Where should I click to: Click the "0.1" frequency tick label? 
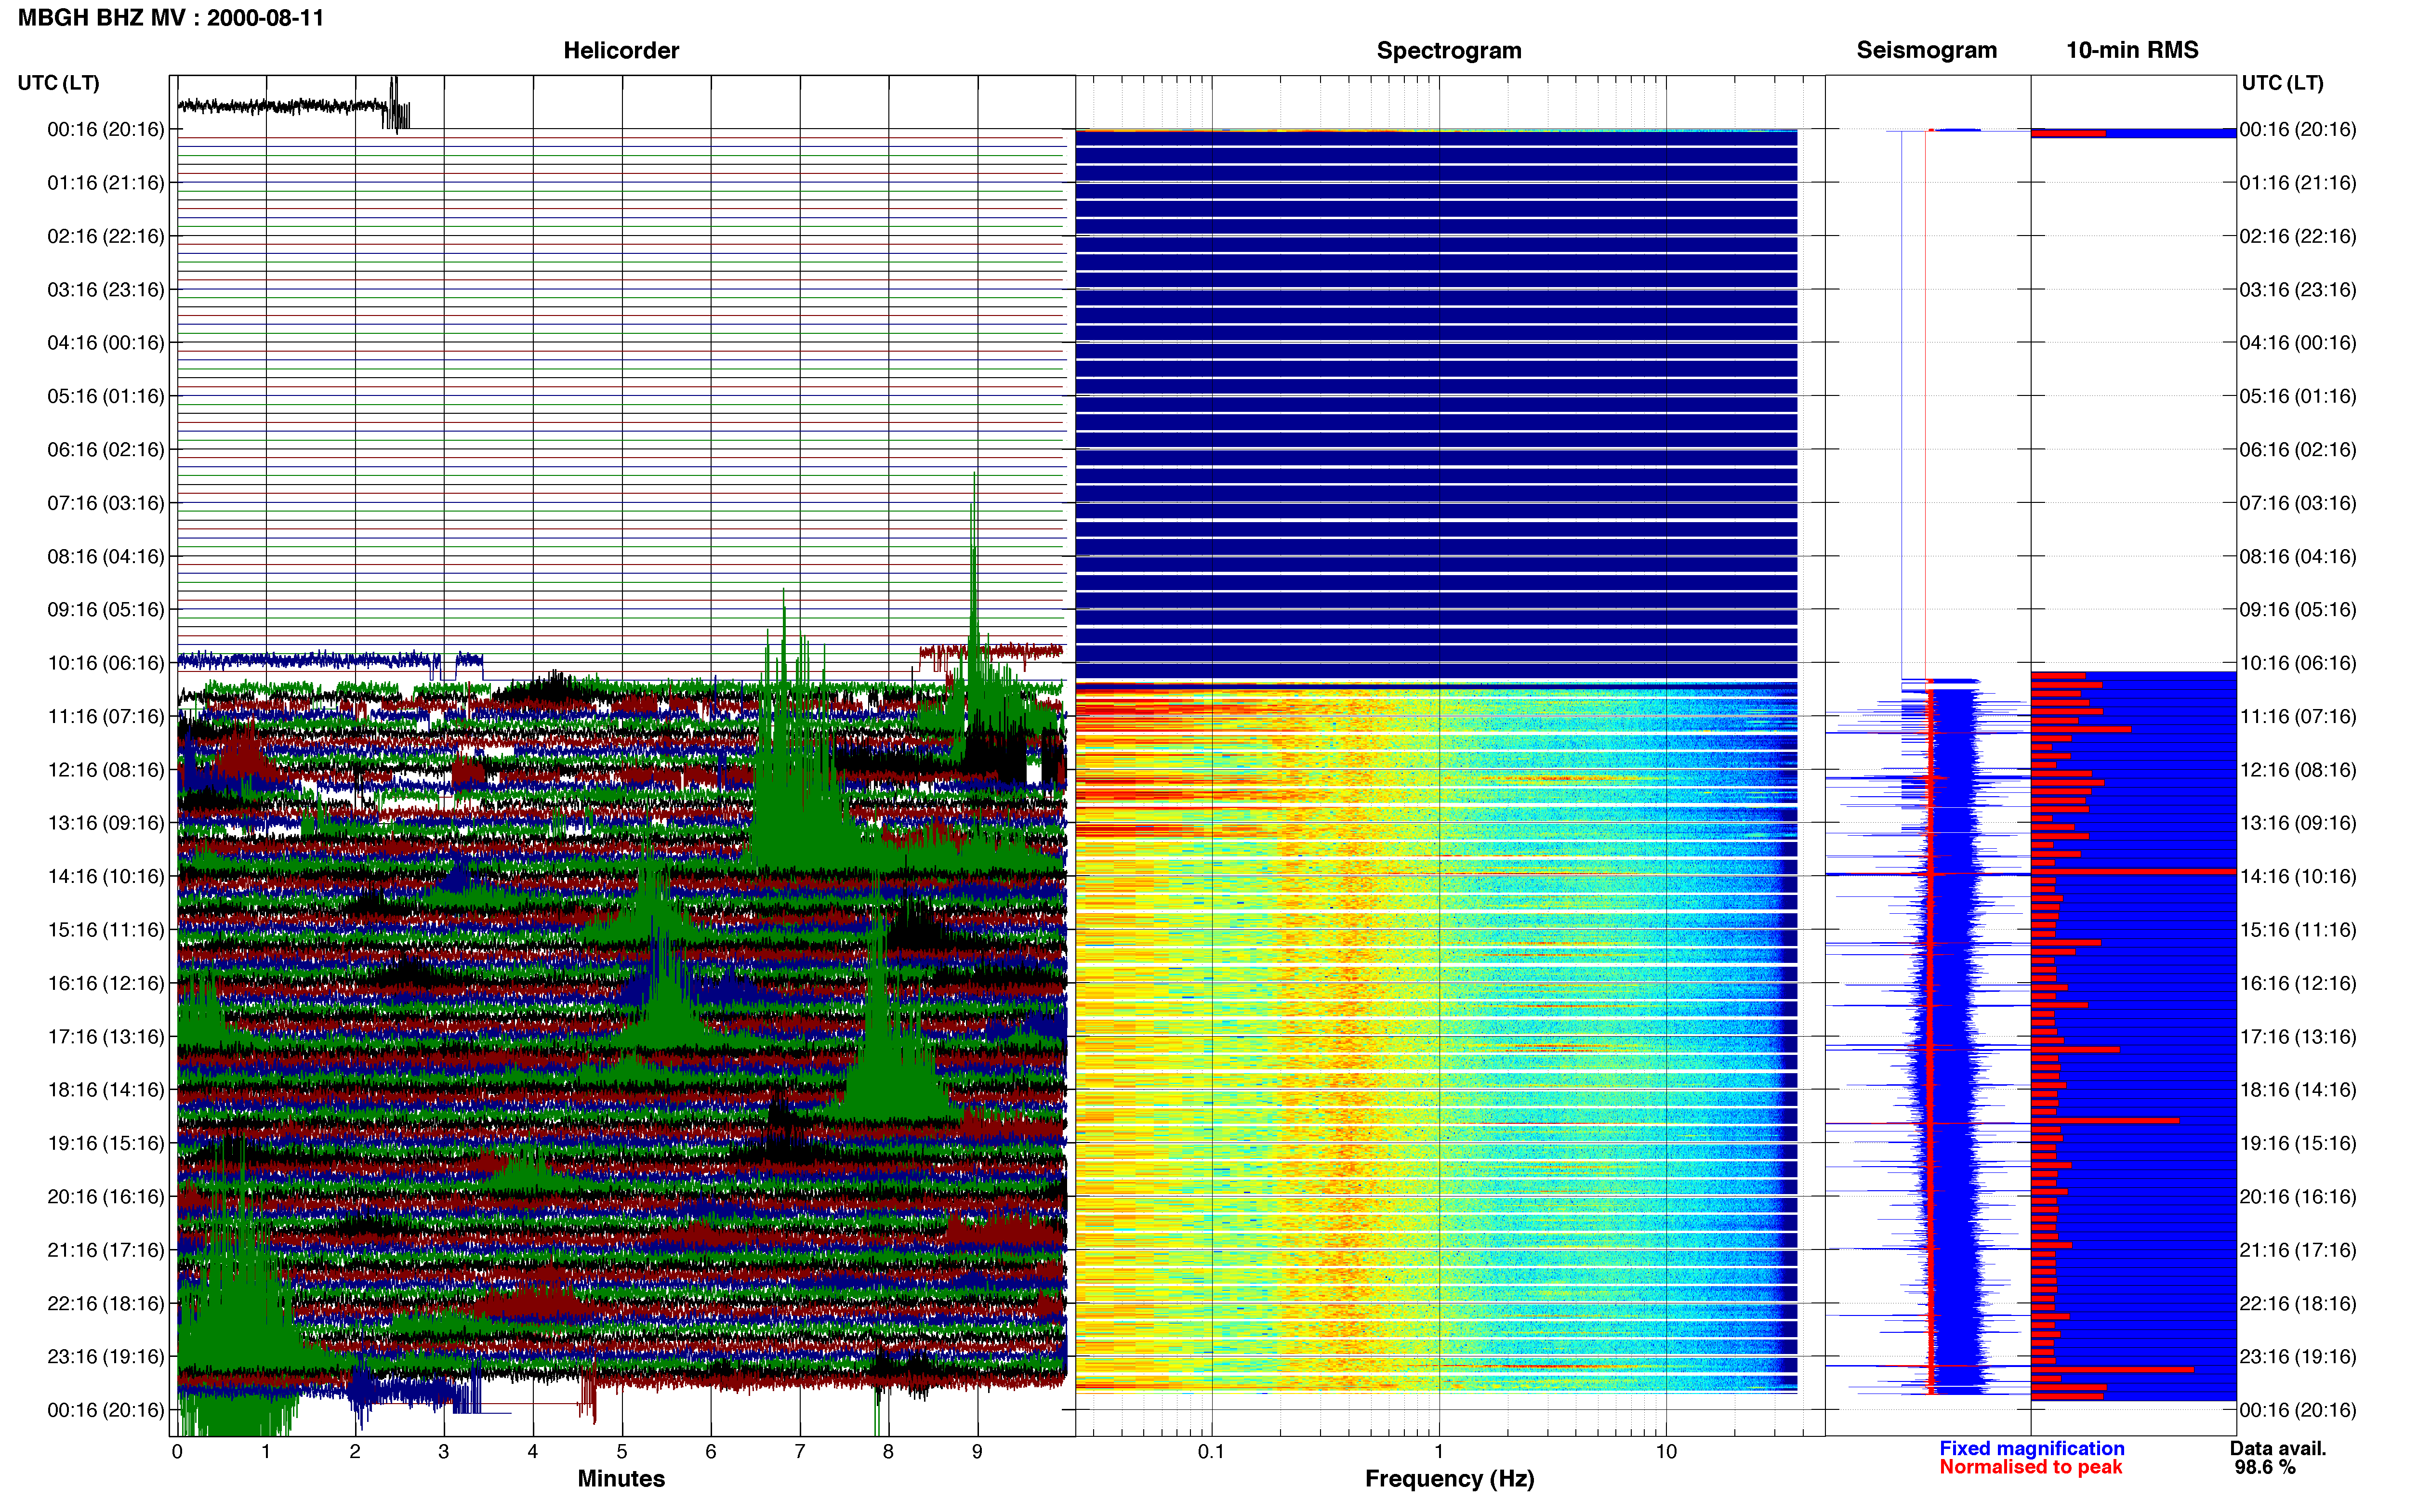1211,1451
